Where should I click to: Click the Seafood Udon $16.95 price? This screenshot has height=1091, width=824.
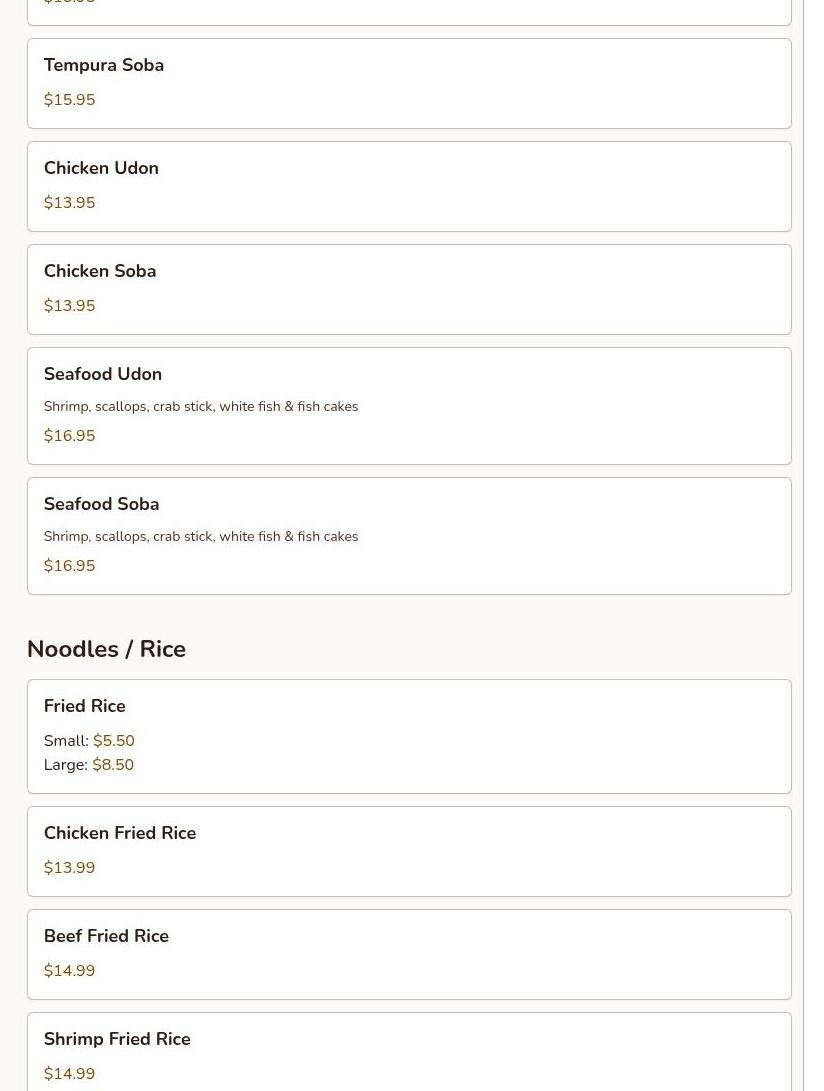(69, 436)
